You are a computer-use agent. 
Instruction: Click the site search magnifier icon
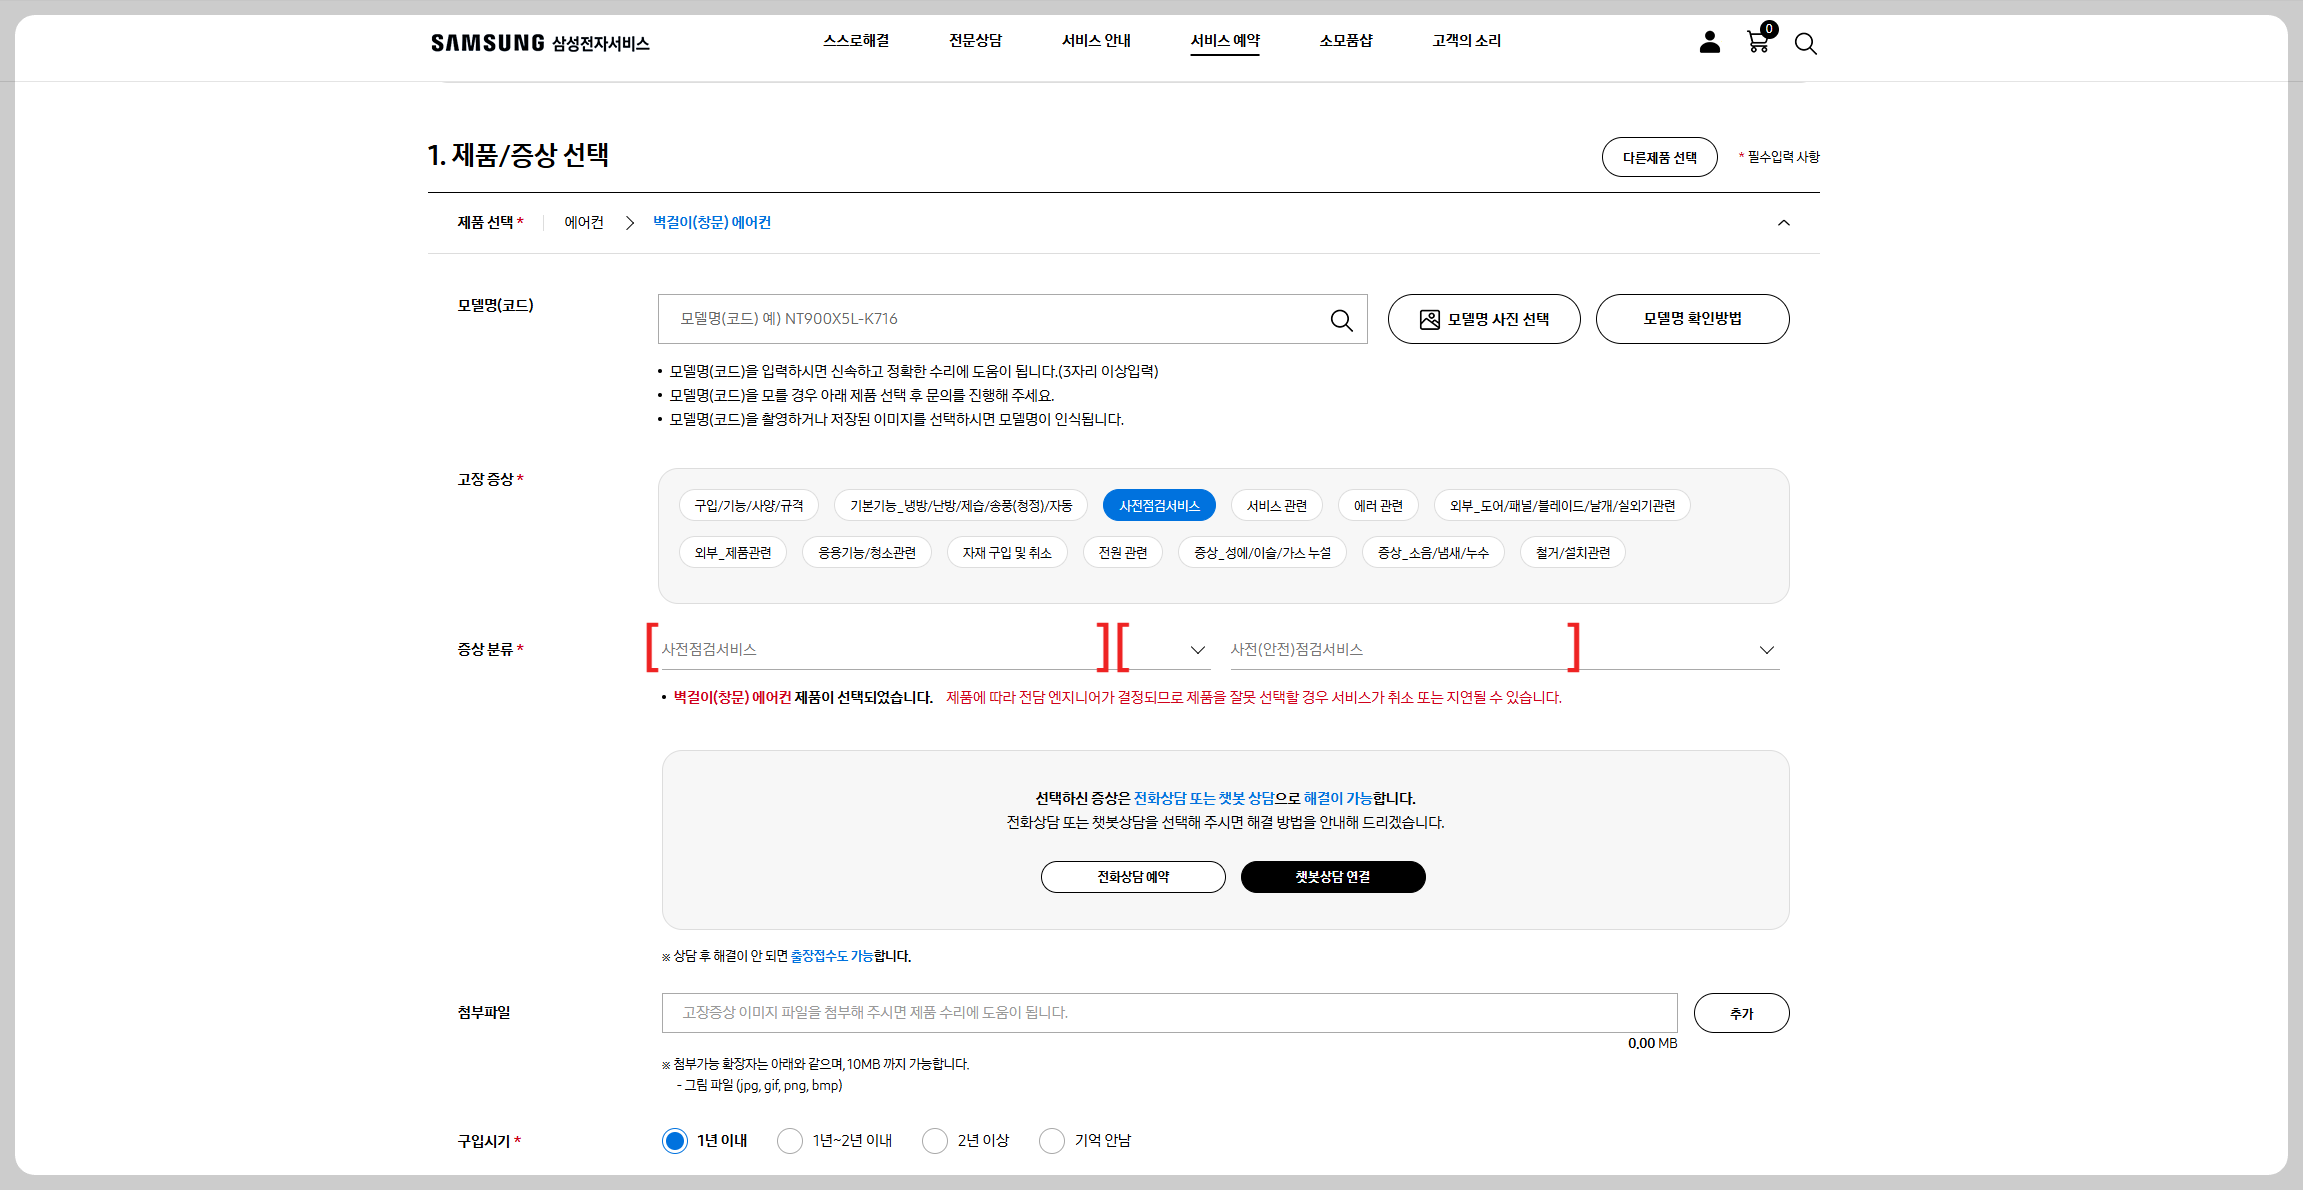click(x=1805, y=43)
